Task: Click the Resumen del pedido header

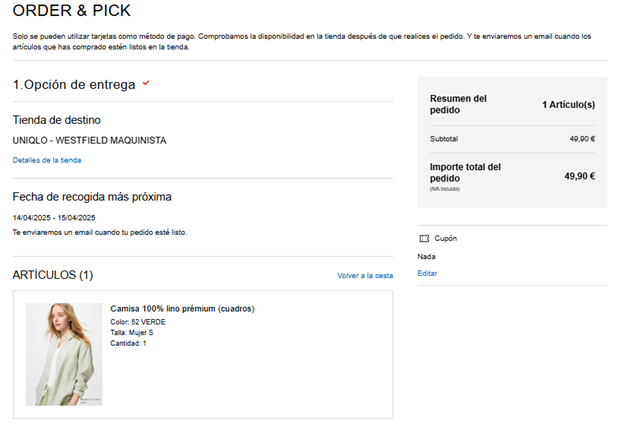Action: click(x=458, y=104)
